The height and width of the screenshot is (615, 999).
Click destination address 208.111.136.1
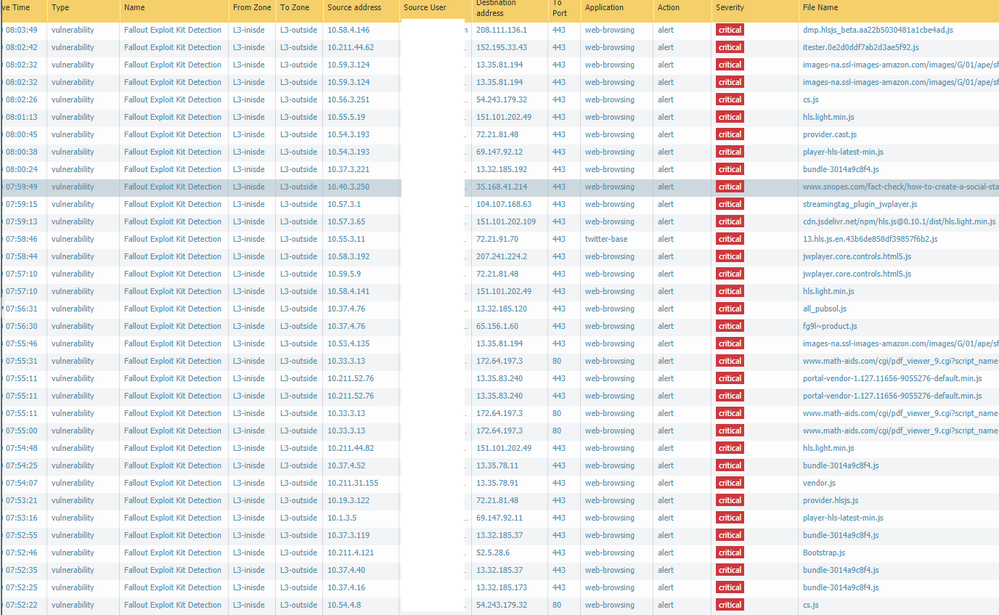pyautogui.click(x=501, y=30)
